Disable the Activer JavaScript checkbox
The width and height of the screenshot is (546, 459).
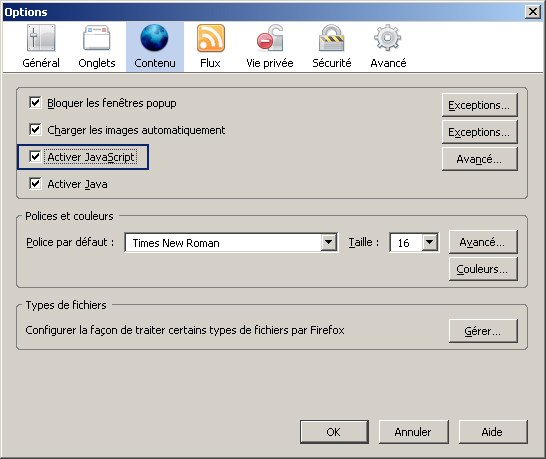pyautogui.click(x=35, y=157)
